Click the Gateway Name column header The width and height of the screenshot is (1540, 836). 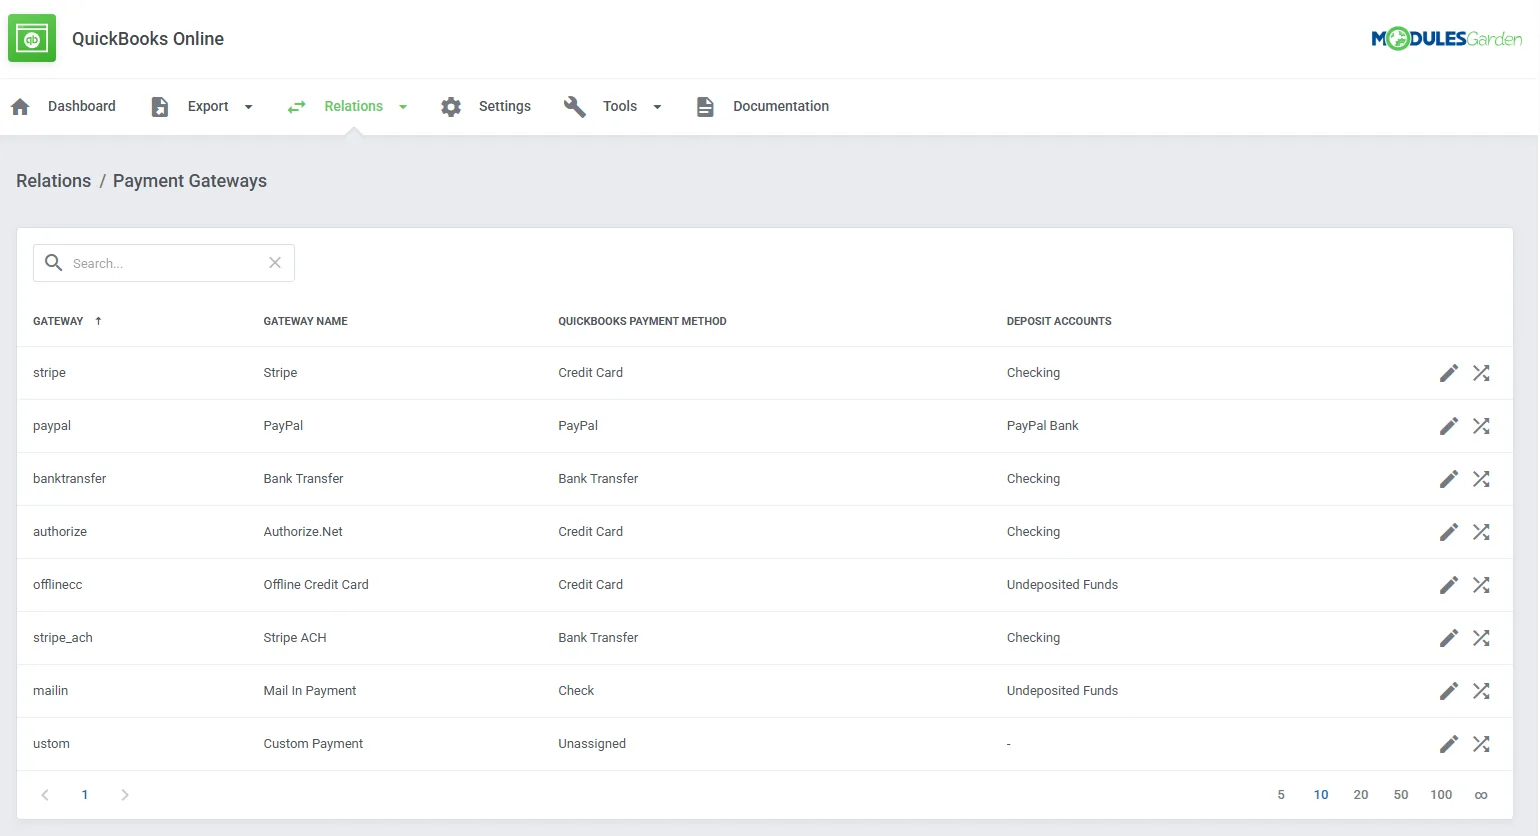pos(306,321)
